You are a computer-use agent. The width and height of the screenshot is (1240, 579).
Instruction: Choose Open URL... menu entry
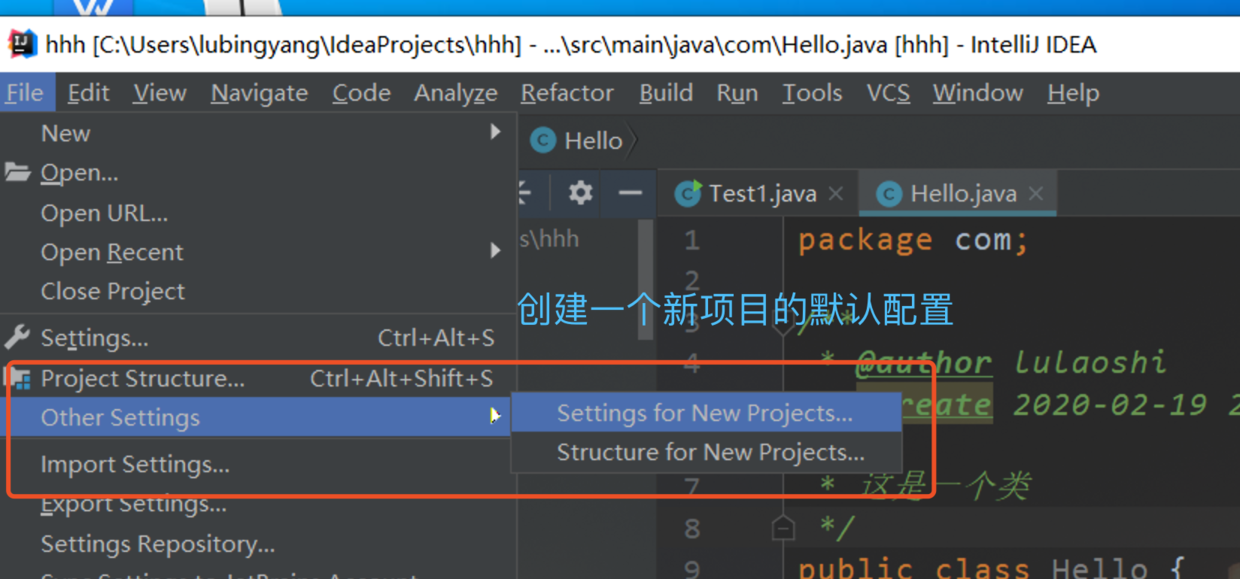pos(258,213)
